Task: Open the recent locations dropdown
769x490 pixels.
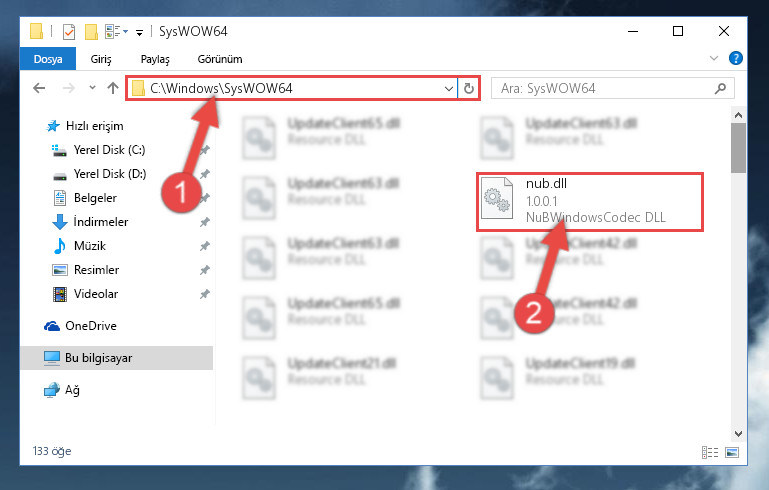Action: pos(92,88)
